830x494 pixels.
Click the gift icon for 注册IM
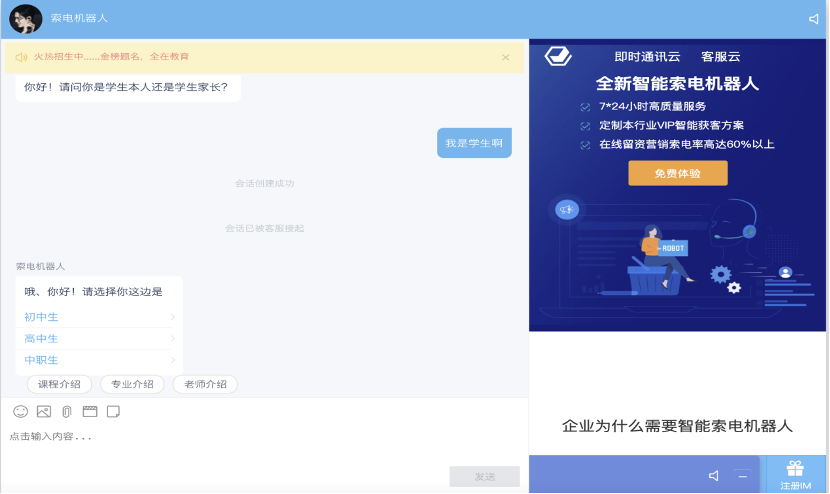click(795, 468)
